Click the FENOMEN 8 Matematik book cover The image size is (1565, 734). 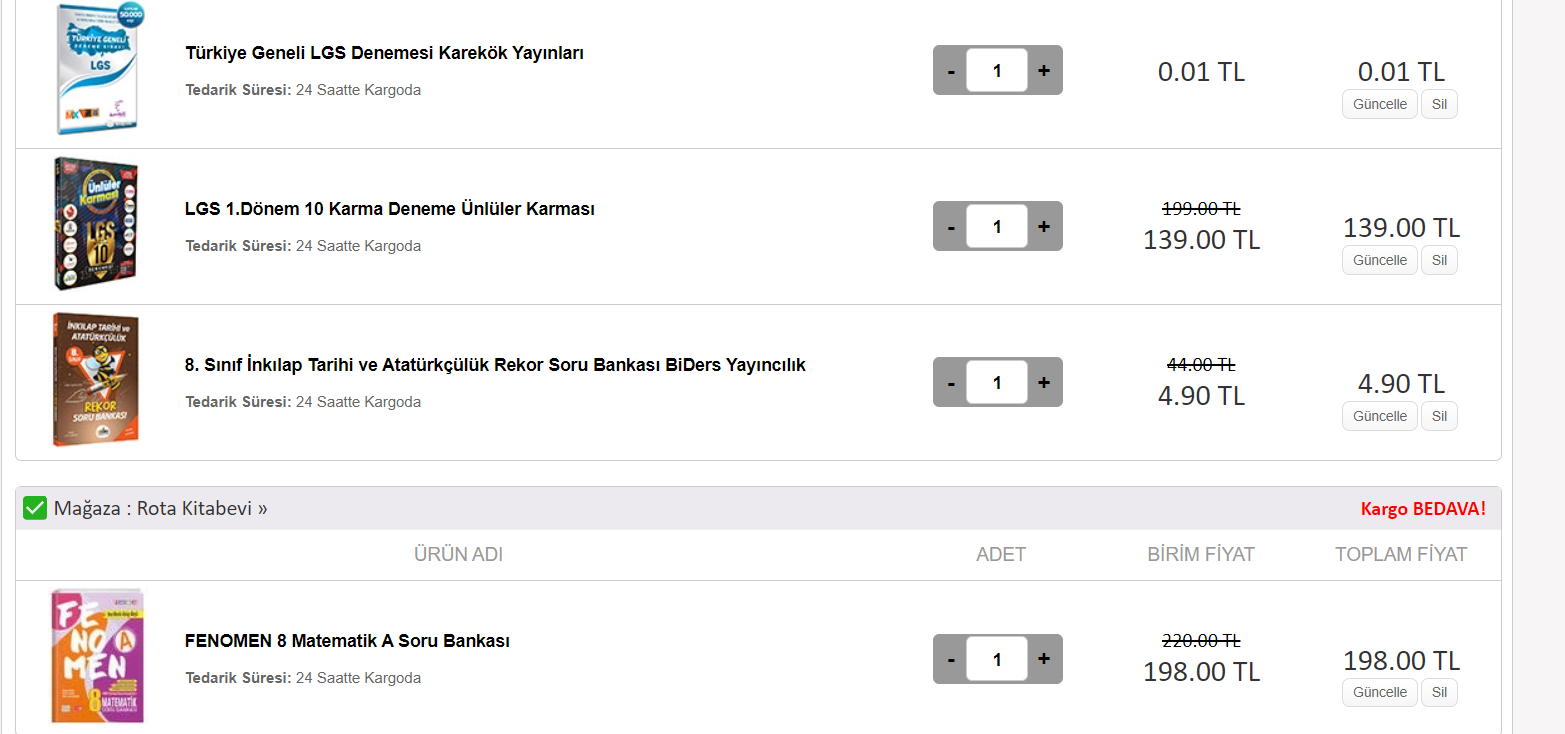tap(97, 655)
